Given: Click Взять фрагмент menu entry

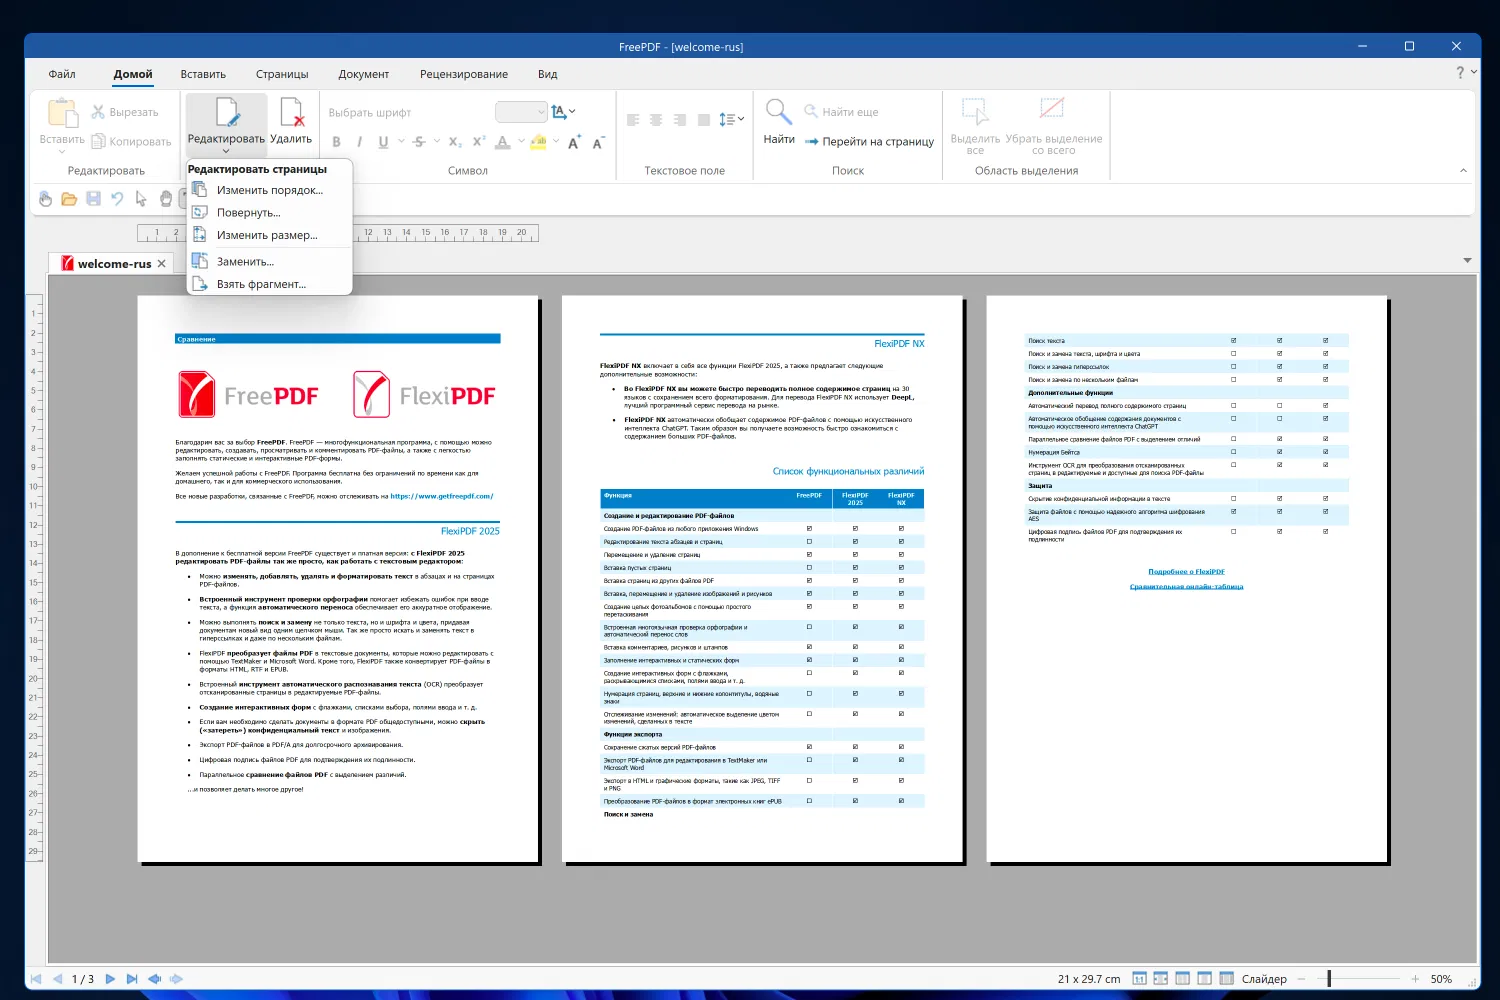Looking at the screenshot, I should (270, 284).
